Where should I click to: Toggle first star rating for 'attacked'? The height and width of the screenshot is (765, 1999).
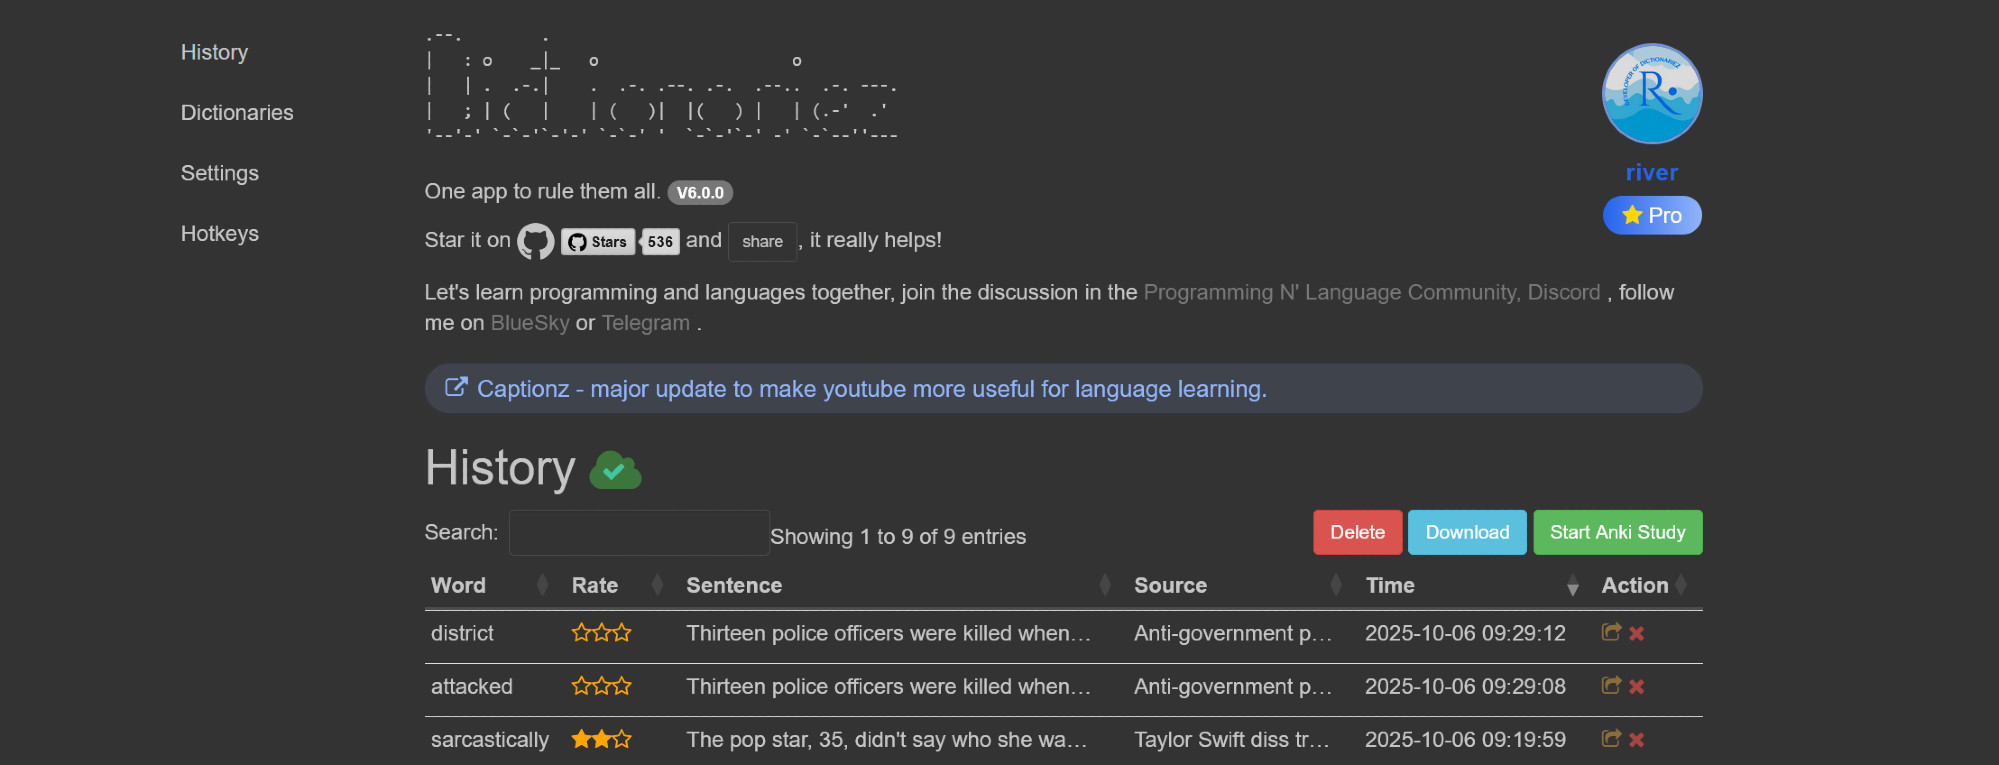pos(581,686)
